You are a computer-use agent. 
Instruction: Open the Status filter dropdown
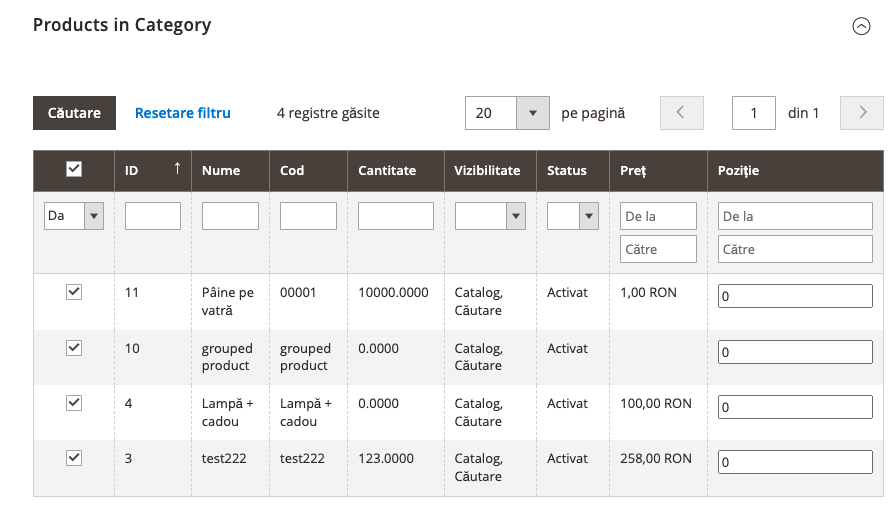pyautogui.click(x=573, y=216)
